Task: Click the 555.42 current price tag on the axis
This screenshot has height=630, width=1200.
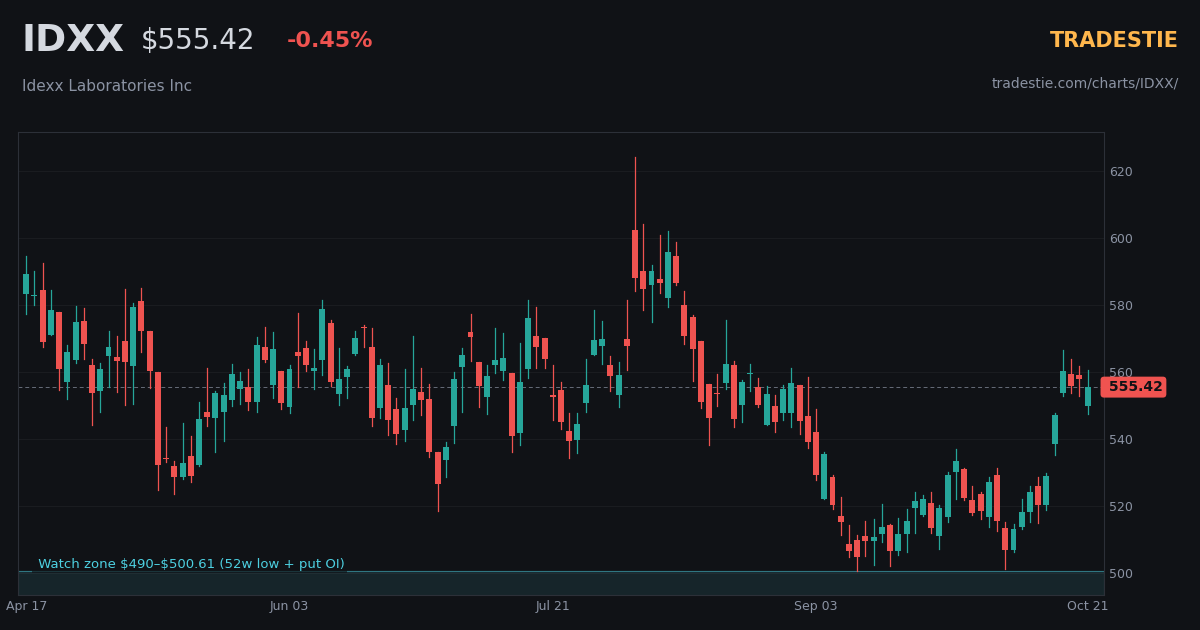Action: click(1134, 387)
